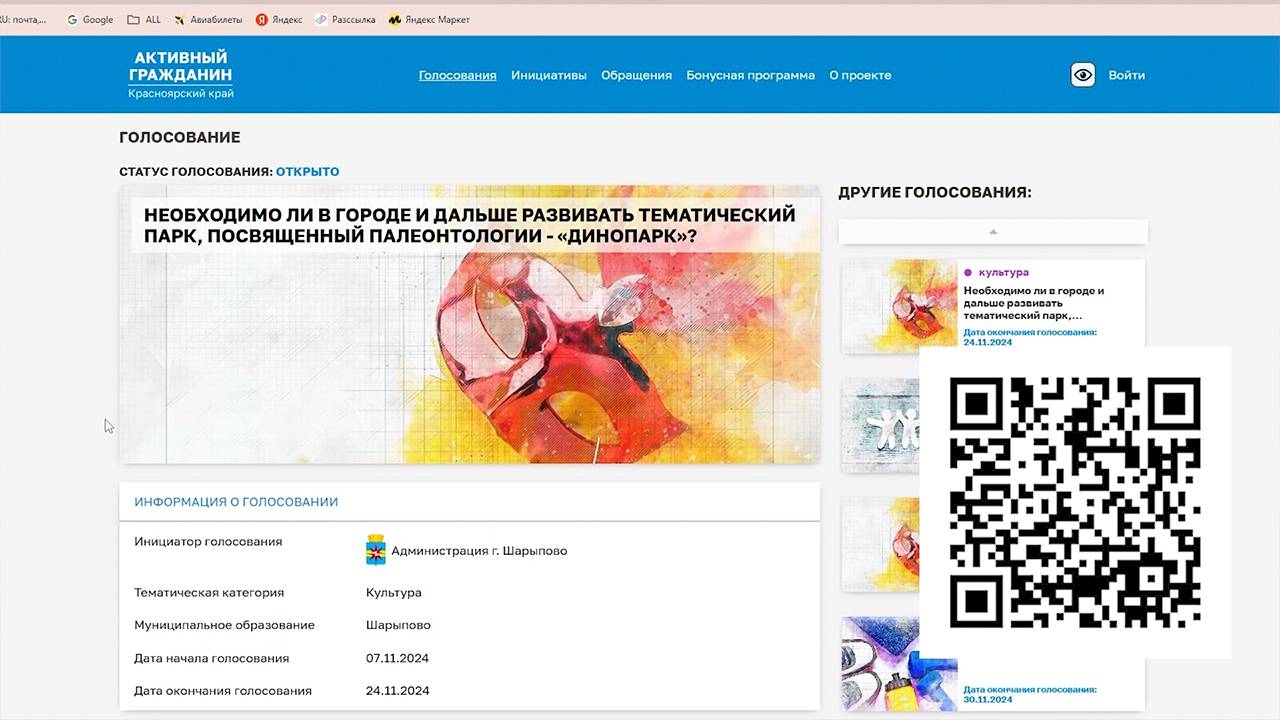Click the 30.11.2024 end date on last card
The width and height of the screenshot is (1280, 720).
click(x=988, y=700)
